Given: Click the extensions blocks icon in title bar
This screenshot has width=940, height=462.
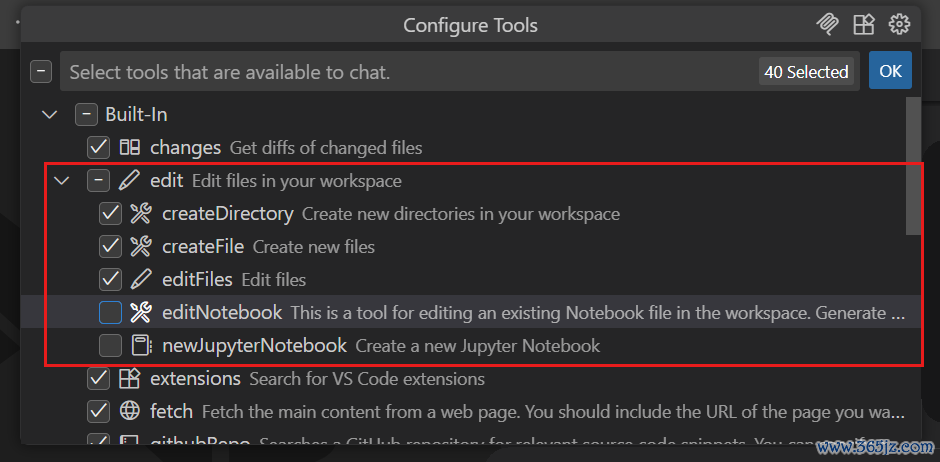Looking at the screenshot, I should point(863,25).
